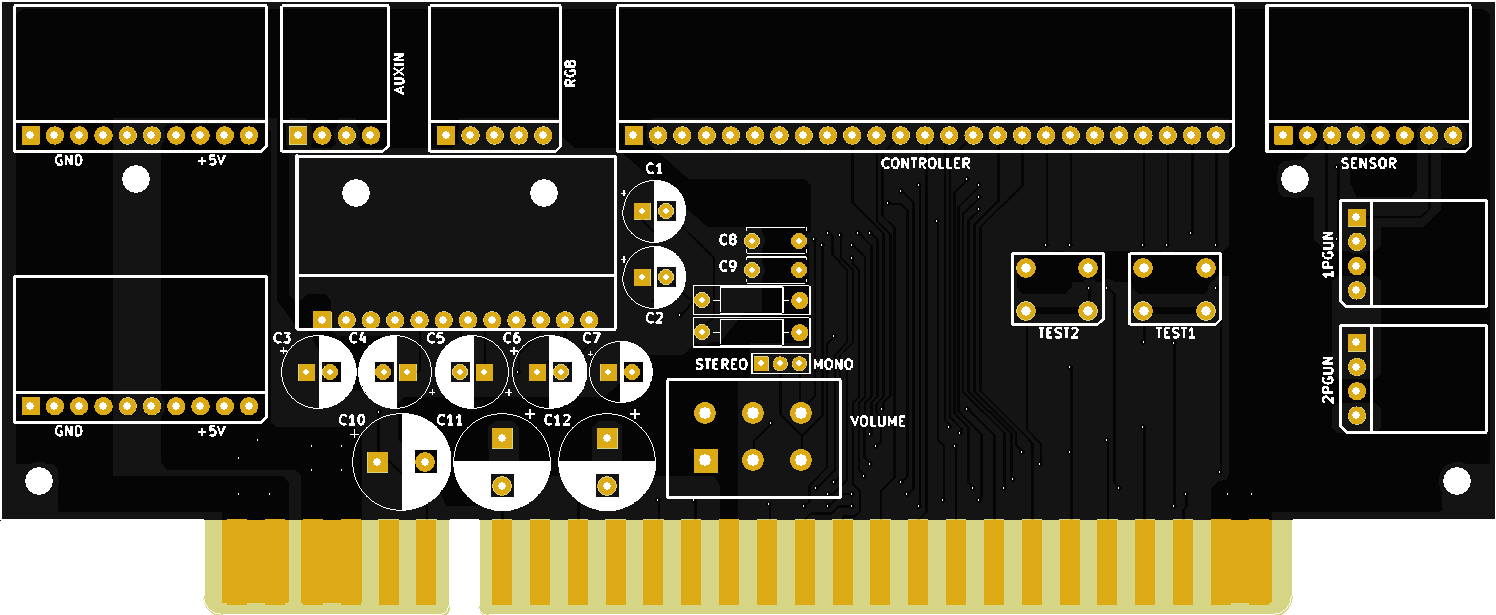Select the C11 reference label

pyautogui.click(x=450, y=419)
